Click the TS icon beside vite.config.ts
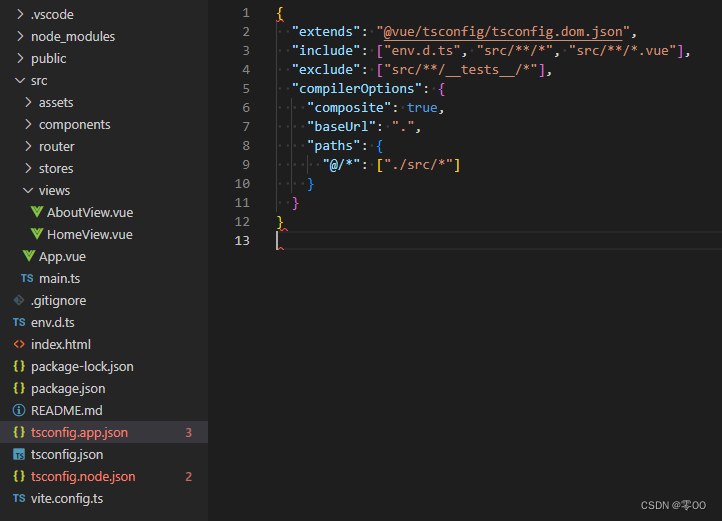 (19, 498)
